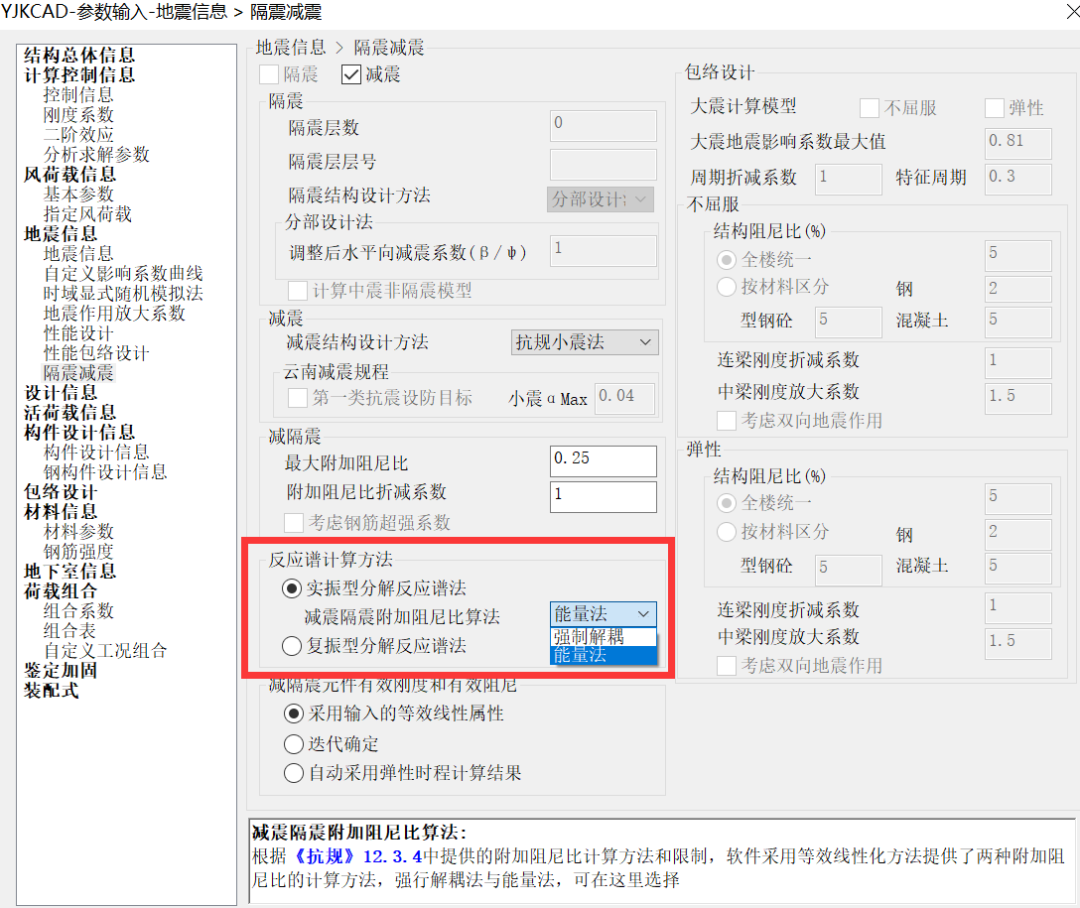The width and height of the screenshot is (1080, 908).
Task: Open 装配式 tree category
Action: click(52, 691)
